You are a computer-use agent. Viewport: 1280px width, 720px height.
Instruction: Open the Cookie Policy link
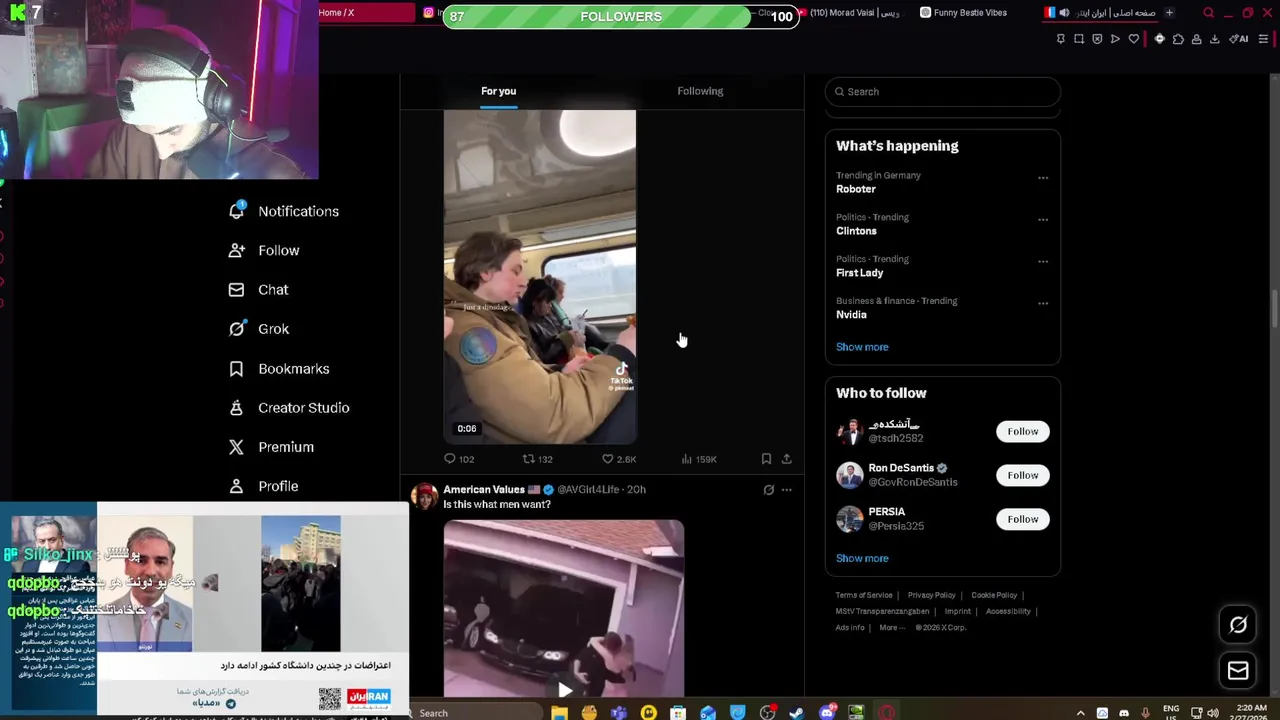[994, 596]
